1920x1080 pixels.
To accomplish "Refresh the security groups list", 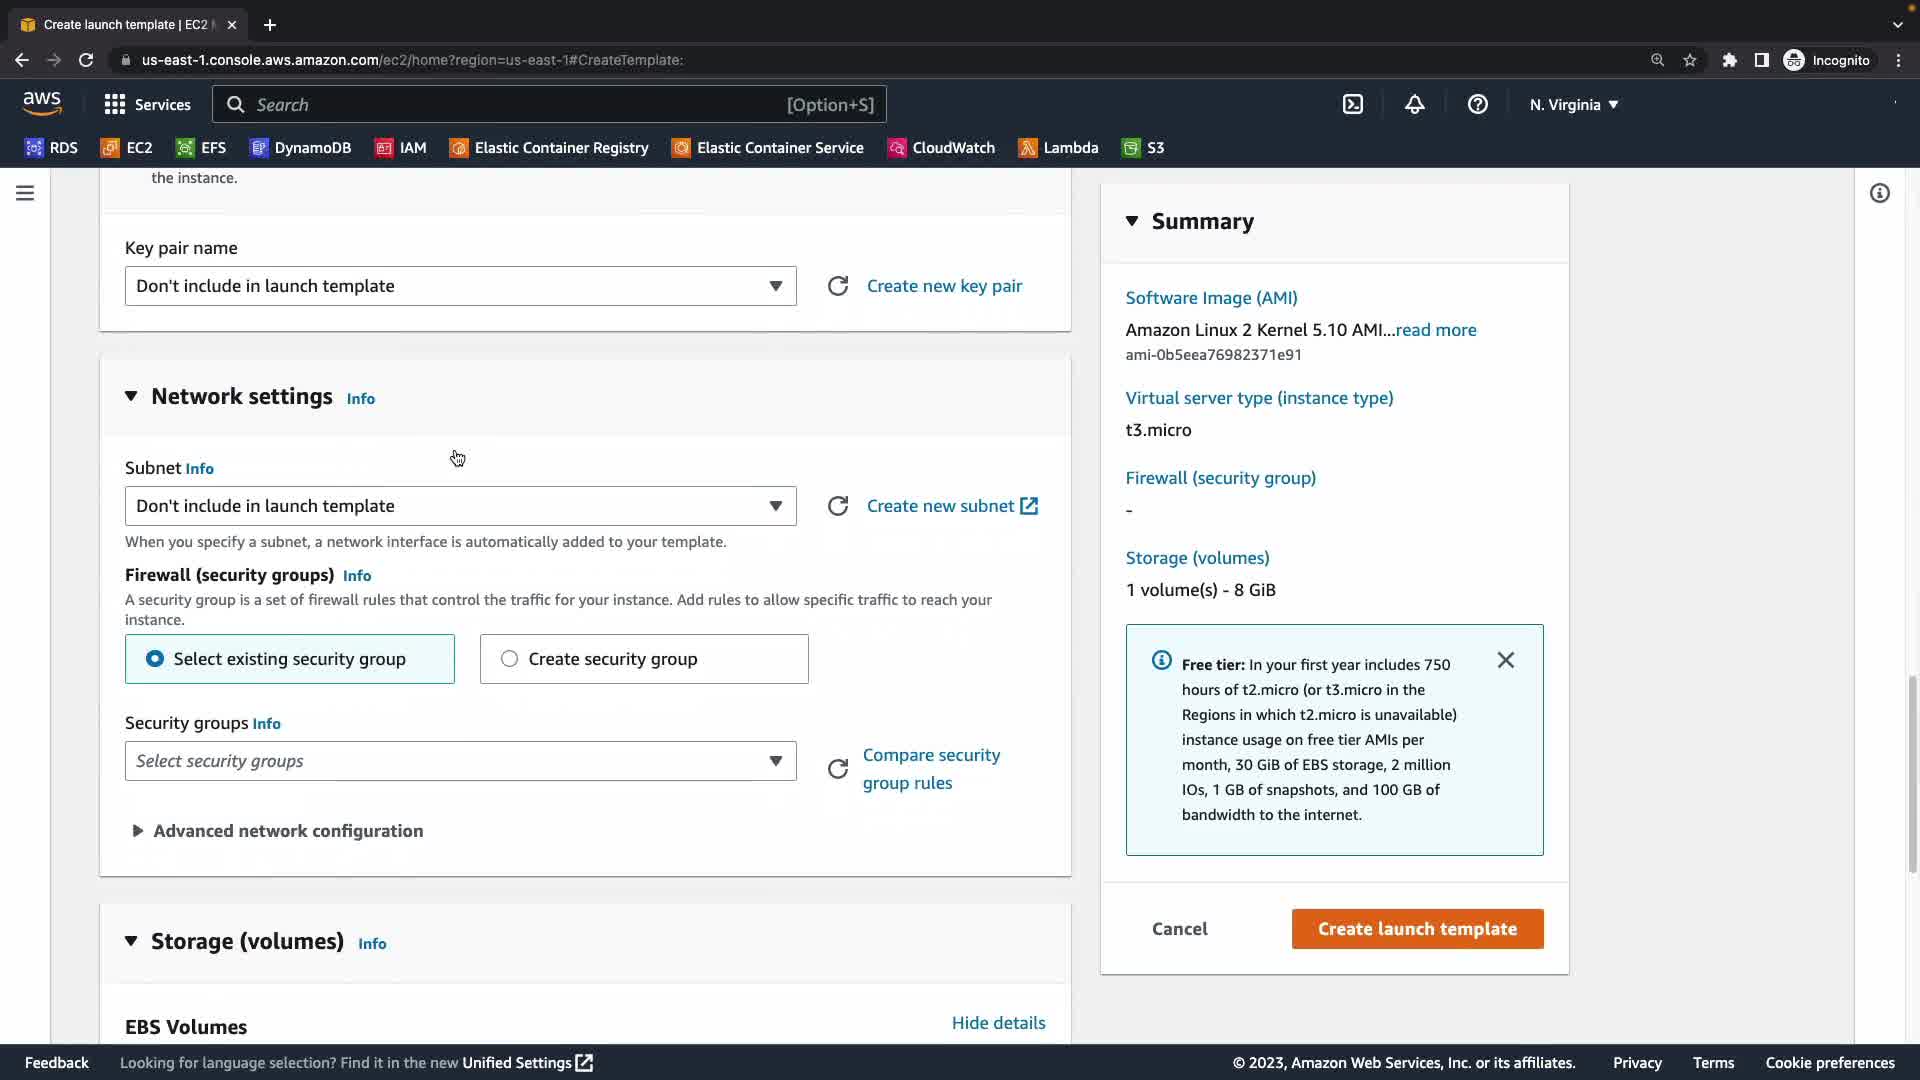I will (838, 769).
